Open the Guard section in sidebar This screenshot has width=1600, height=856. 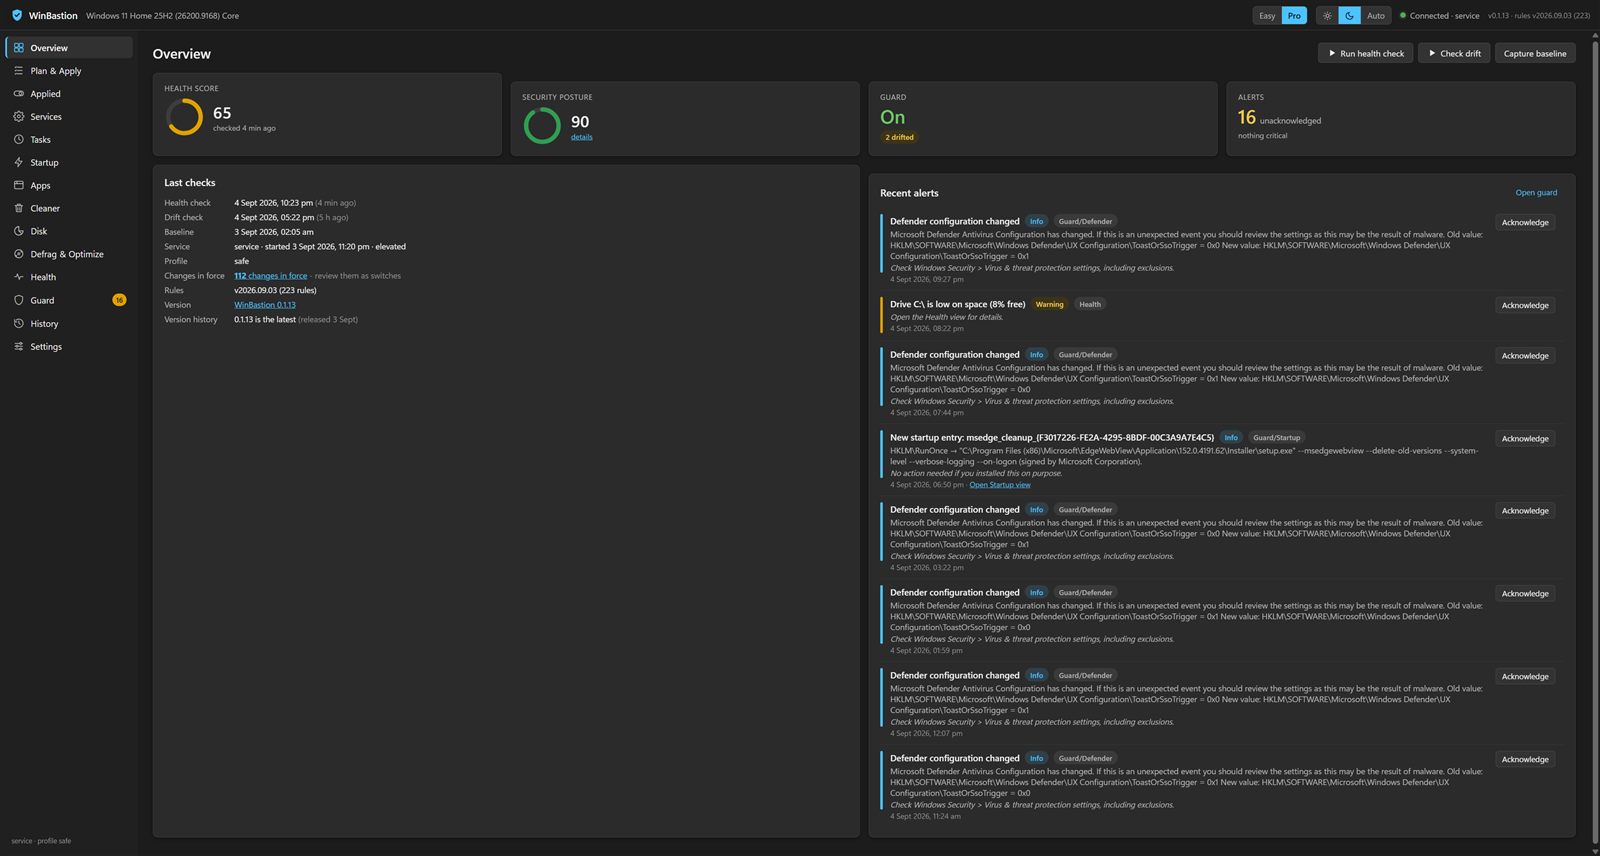click(67, 300)
